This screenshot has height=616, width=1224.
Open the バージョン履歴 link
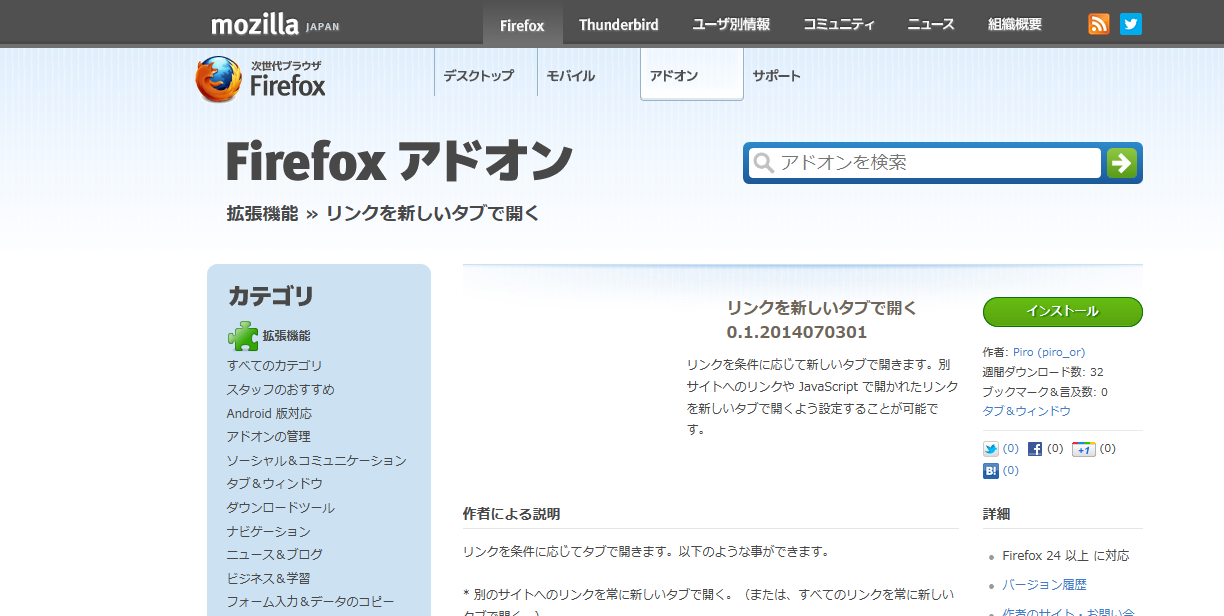point(1044,584)
